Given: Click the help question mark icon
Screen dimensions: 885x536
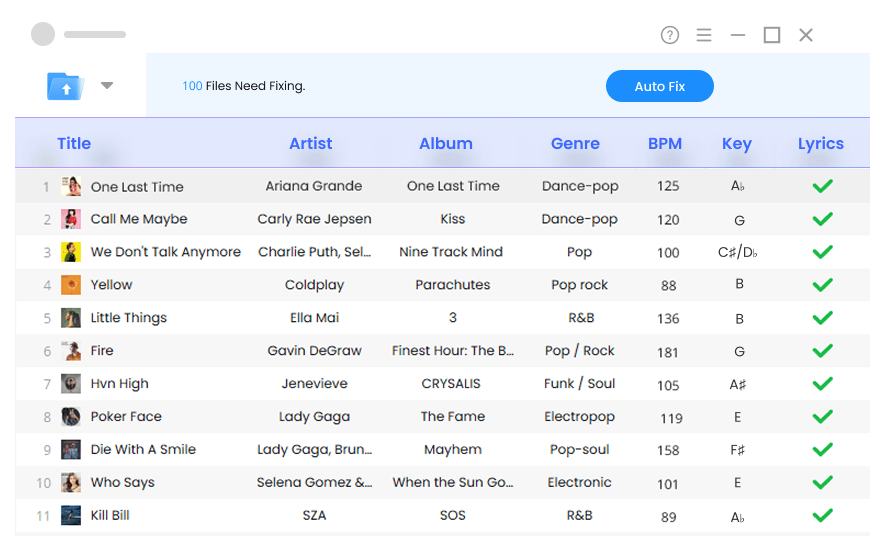Looking at the screenshot, I should point(669,35).
